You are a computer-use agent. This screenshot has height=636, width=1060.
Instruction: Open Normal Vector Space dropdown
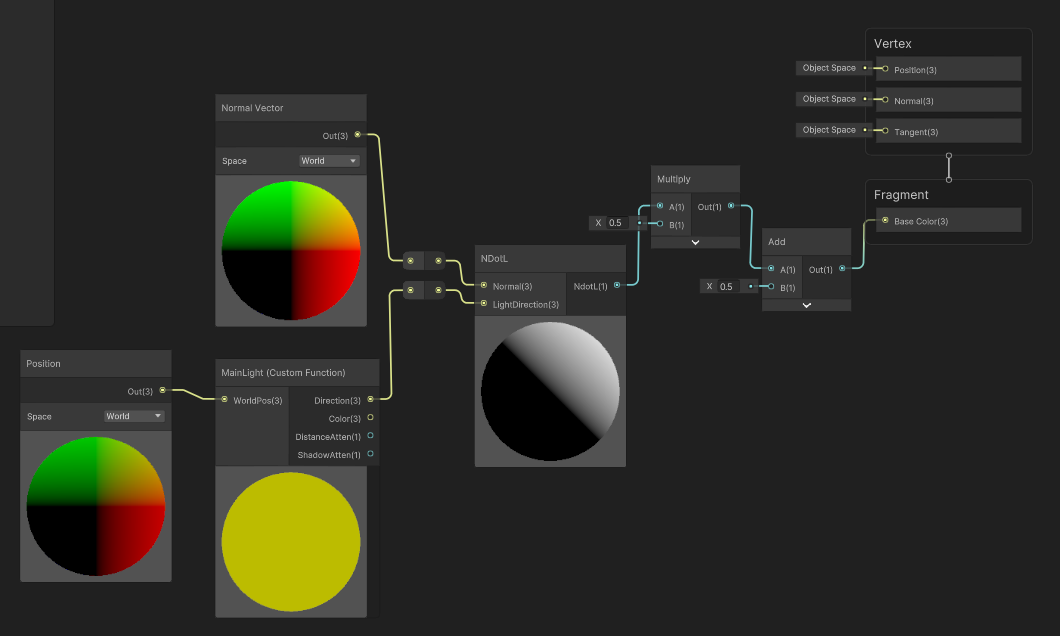click(x=329, y=161)
